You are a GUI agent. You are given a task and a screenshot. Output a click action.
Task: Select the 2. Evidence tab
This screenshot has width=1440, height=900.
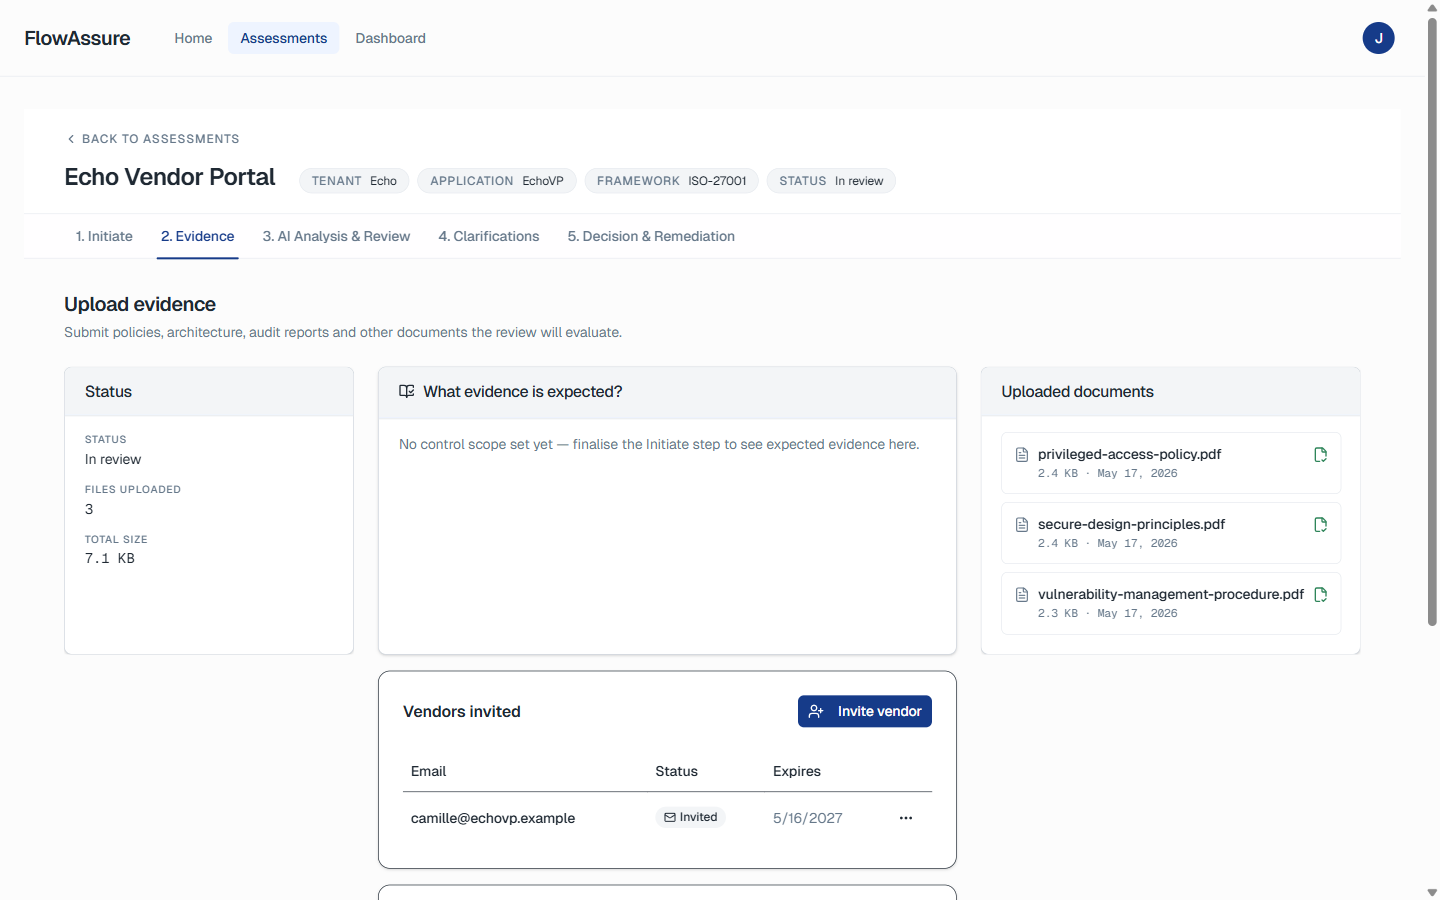(198, 236)
